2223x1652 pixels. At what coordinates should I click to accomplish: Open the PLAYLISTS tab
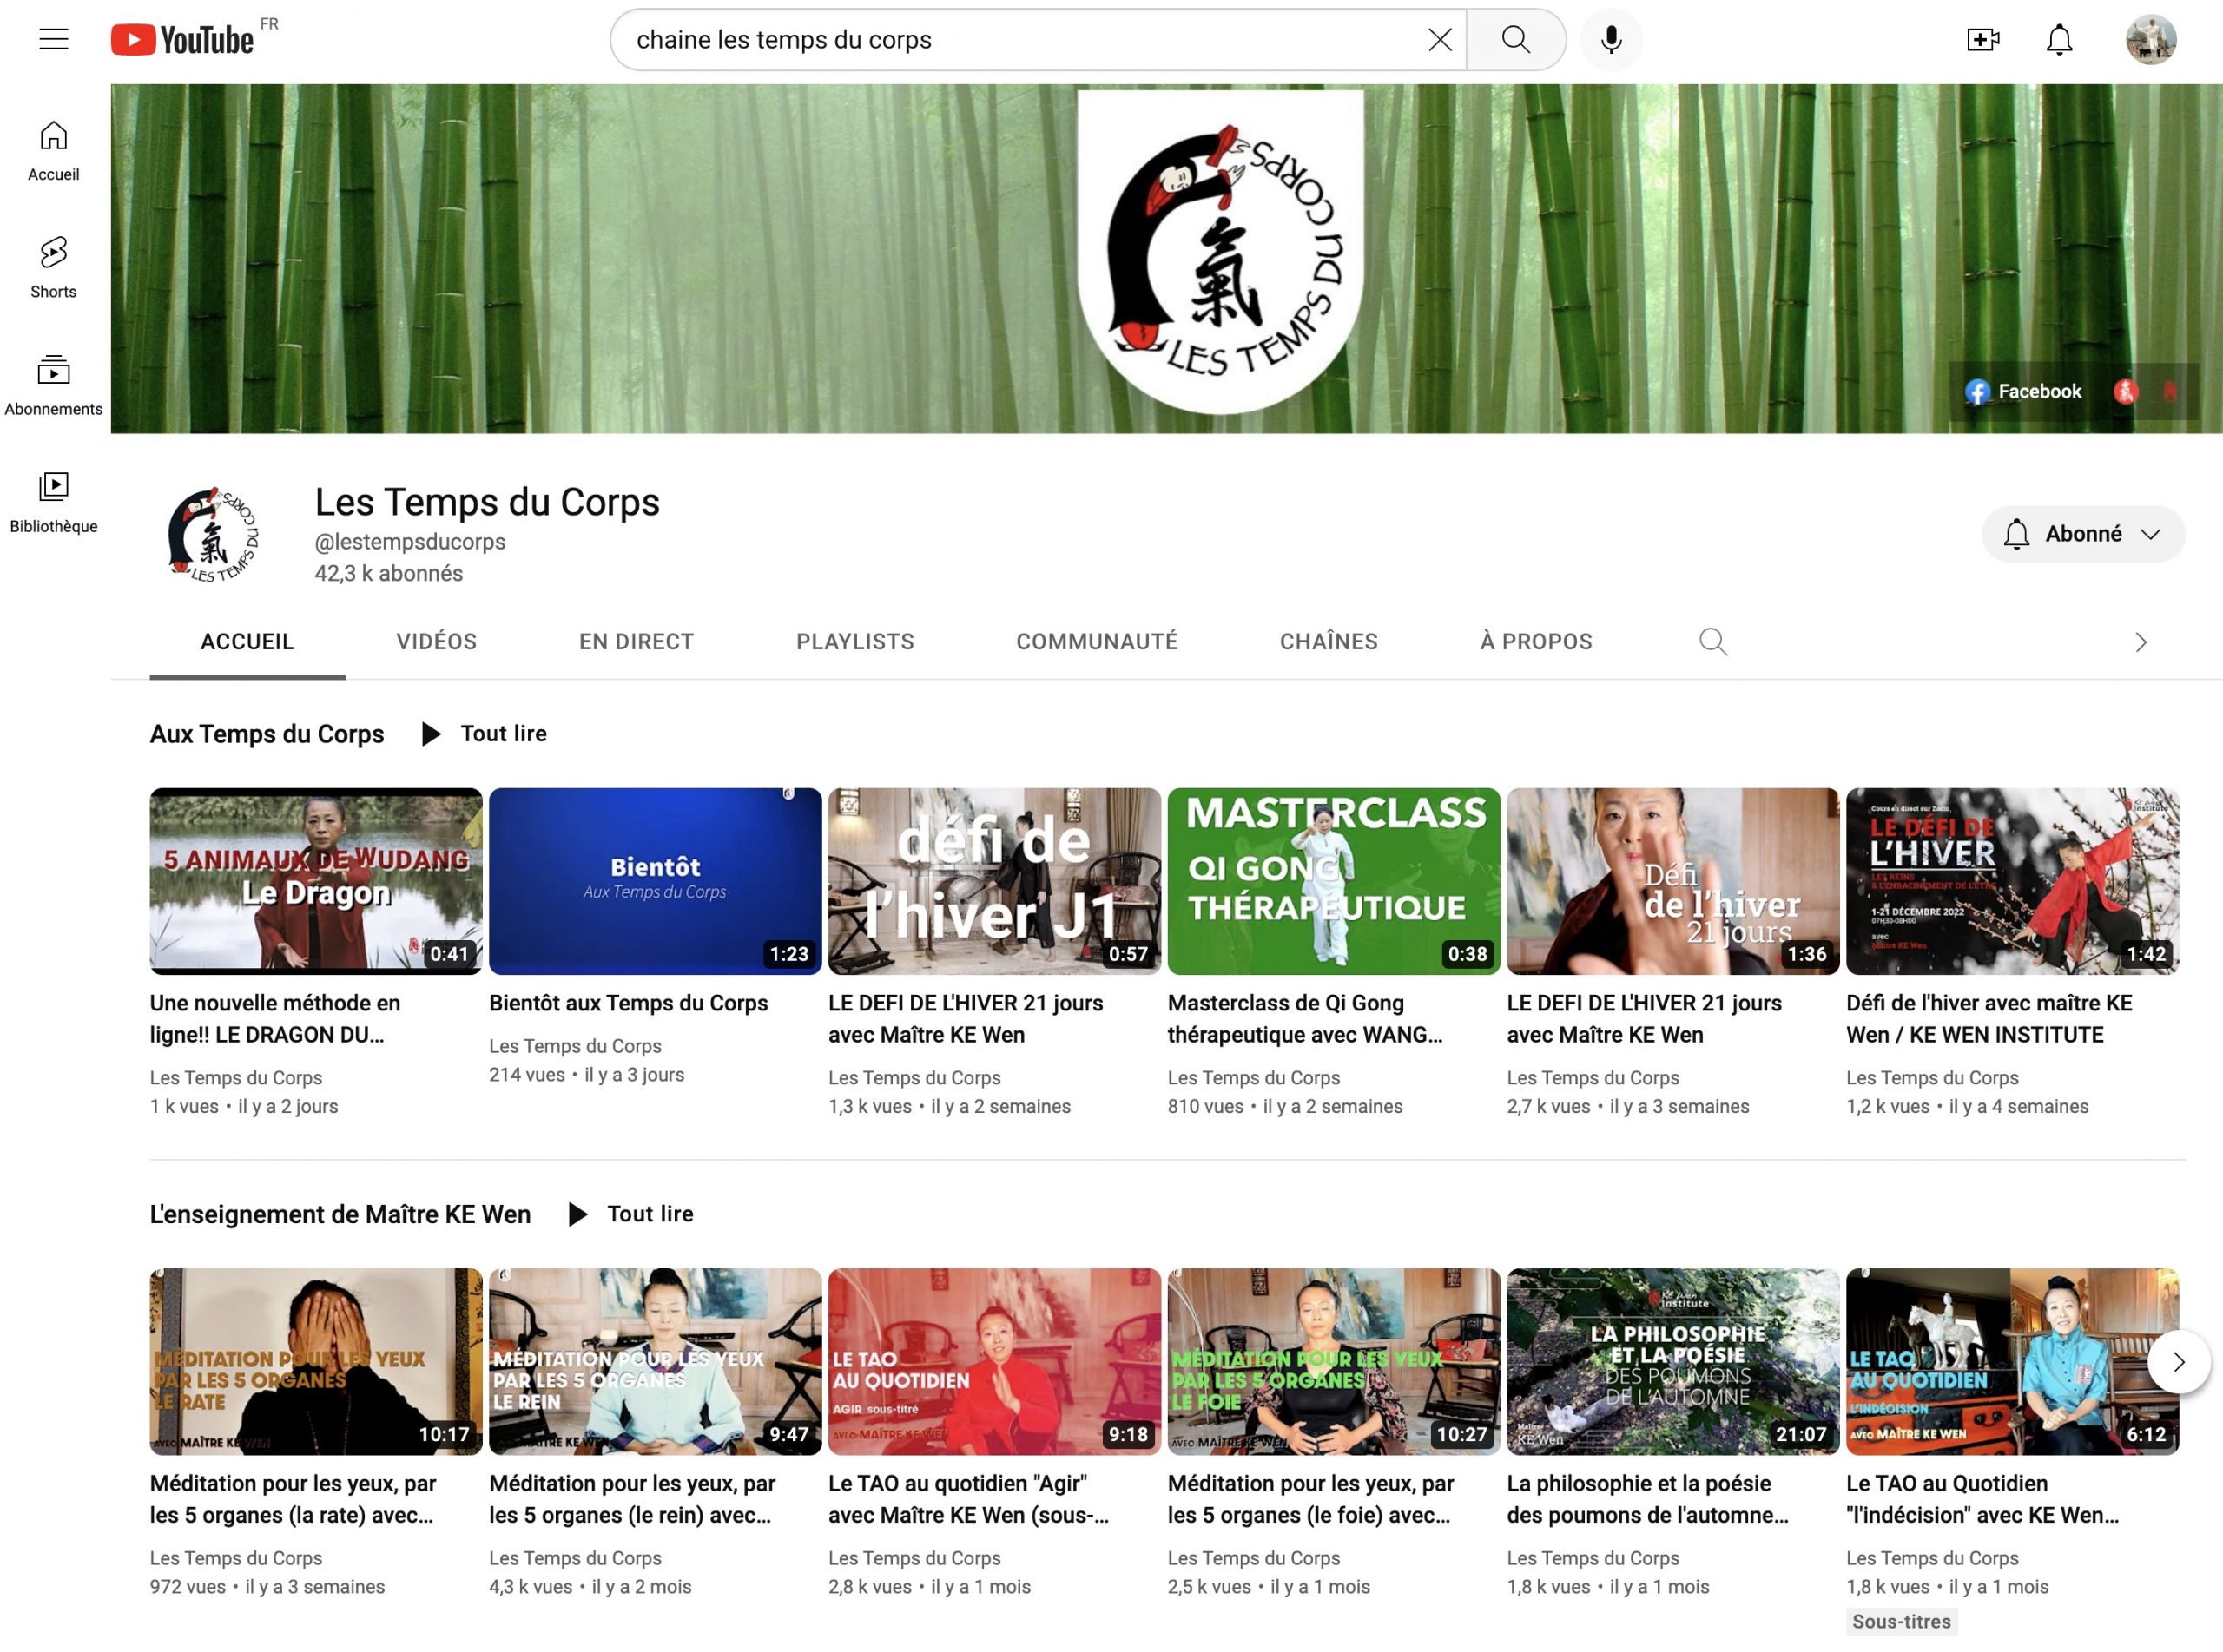pos(854,641)
